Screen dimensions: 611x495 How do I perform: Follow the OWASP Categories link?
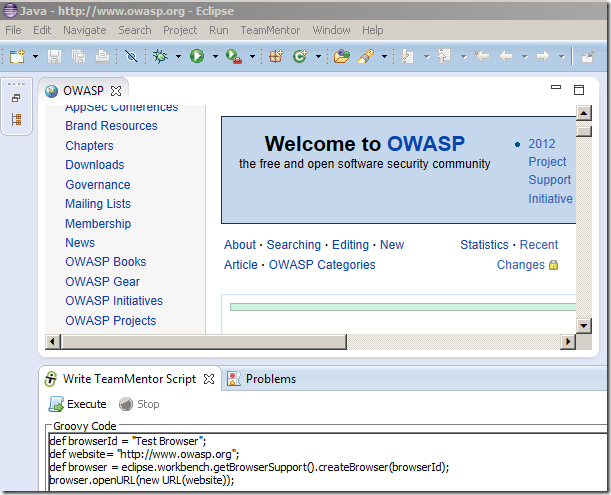click(322, 265)
